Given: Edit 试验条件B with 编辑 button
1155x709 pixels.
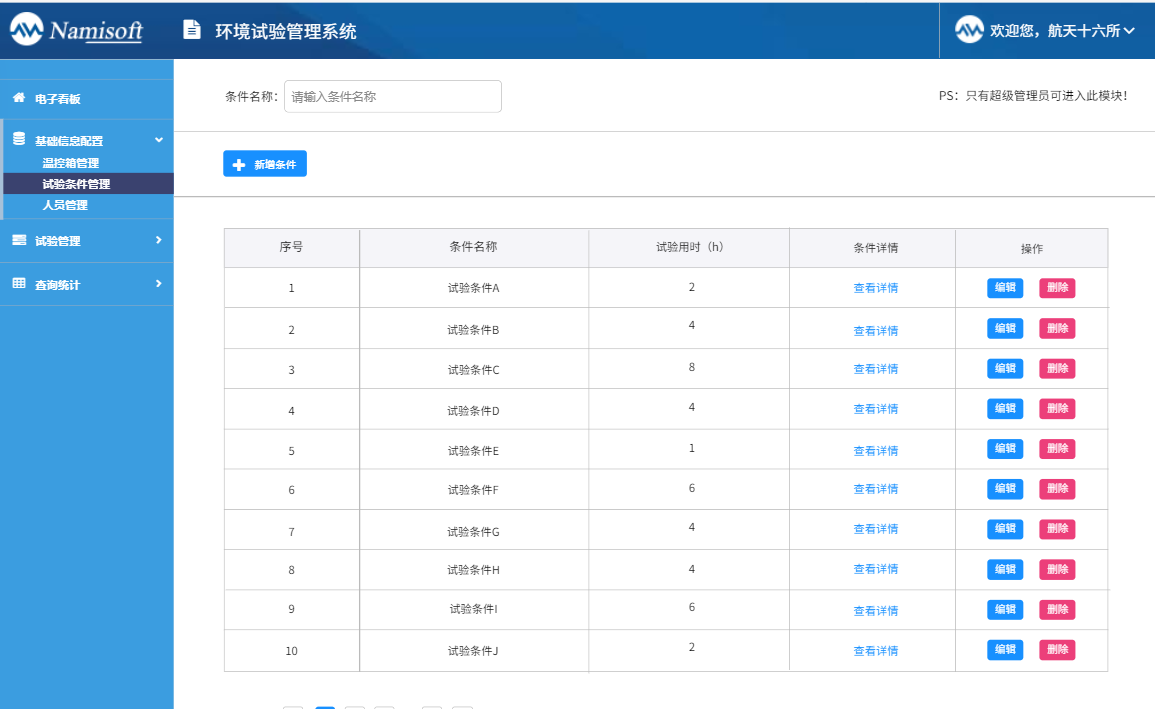Looking at the screenshot, I should tap(1005, 328).
